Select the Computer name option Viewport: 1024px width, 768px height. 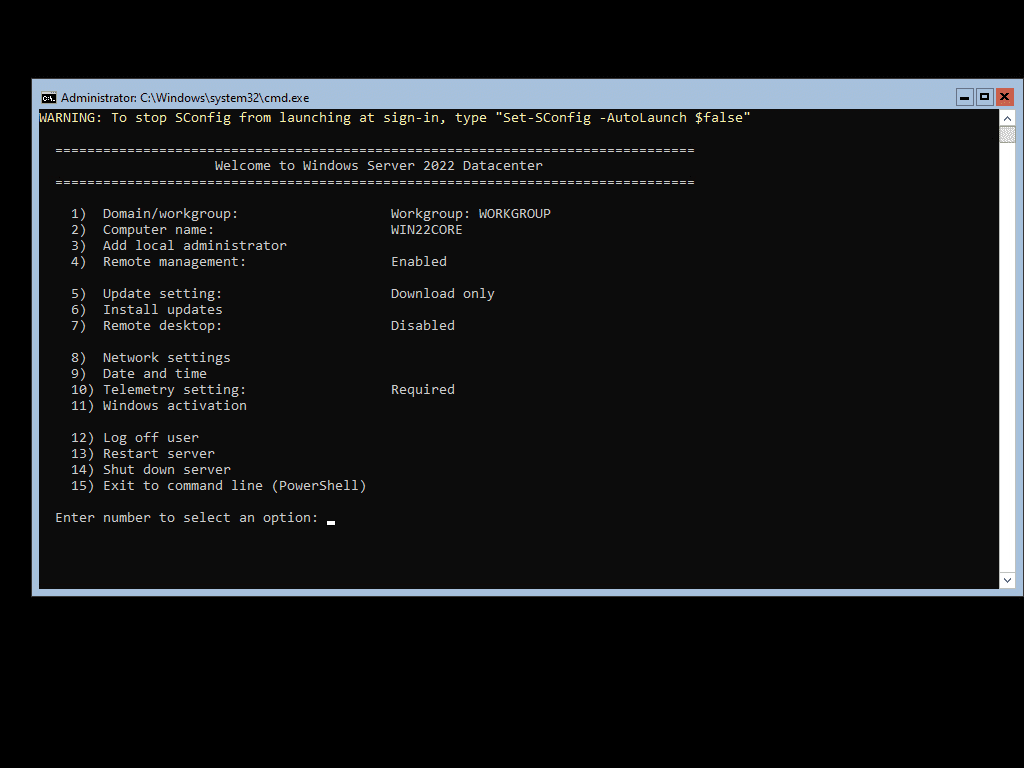(160, 229)
